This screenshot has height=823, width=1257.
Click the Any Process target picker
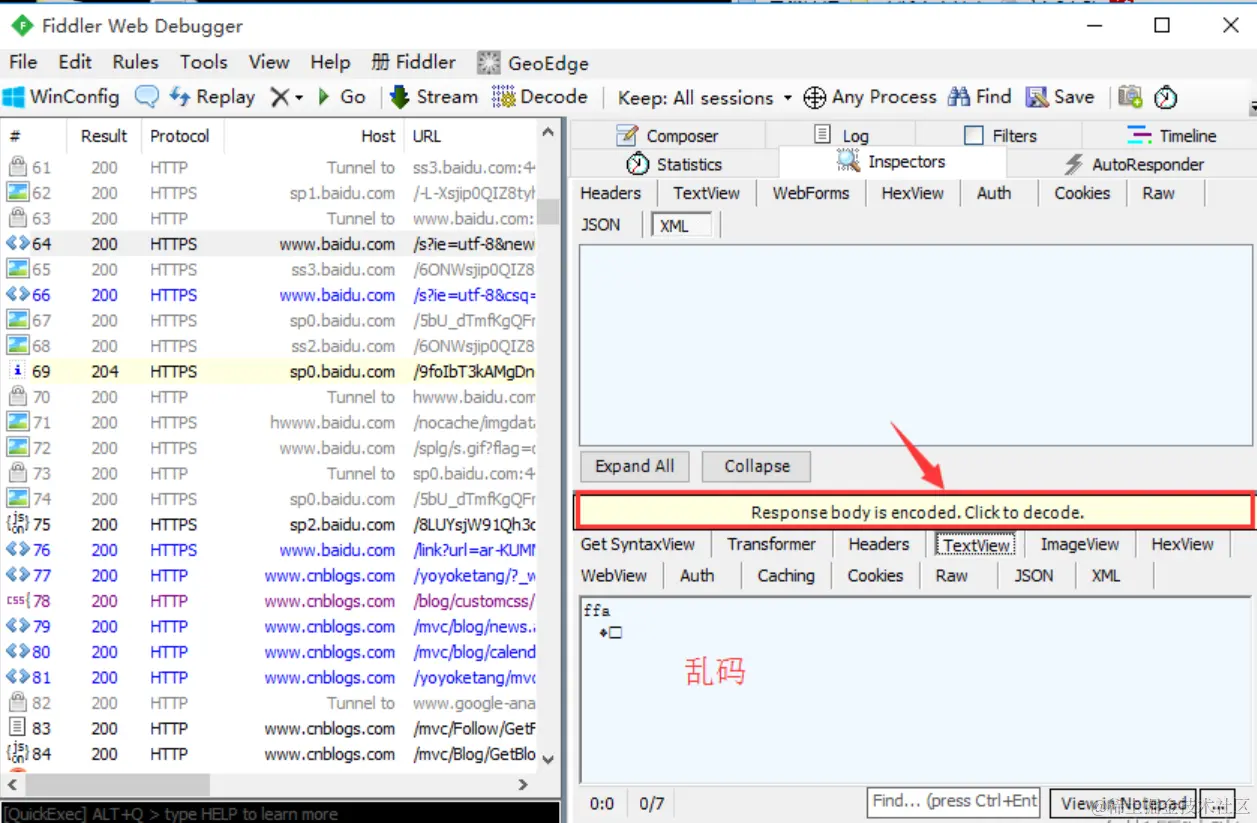point(870,97)
